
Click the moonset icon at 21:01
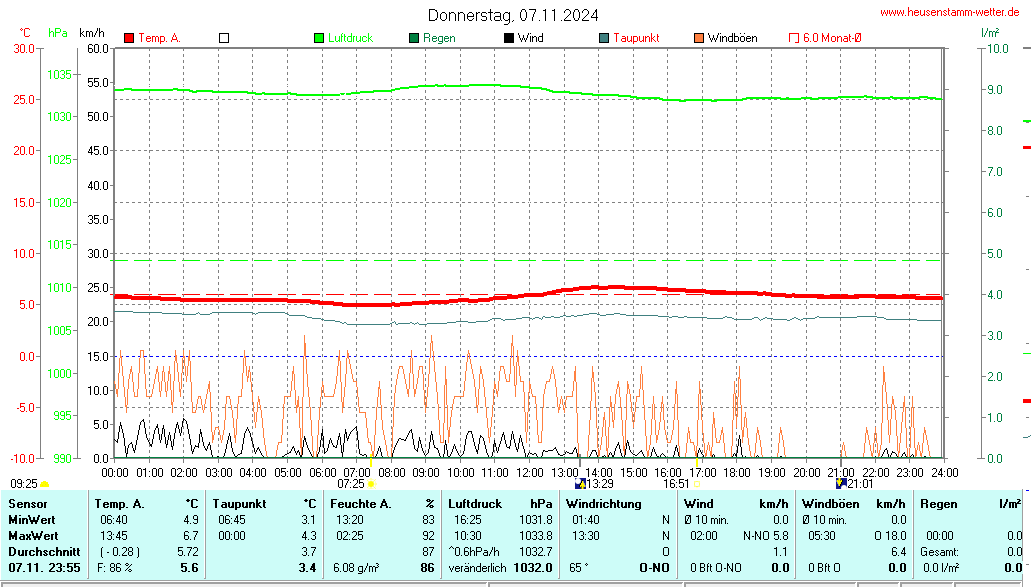tap(841, 484)
